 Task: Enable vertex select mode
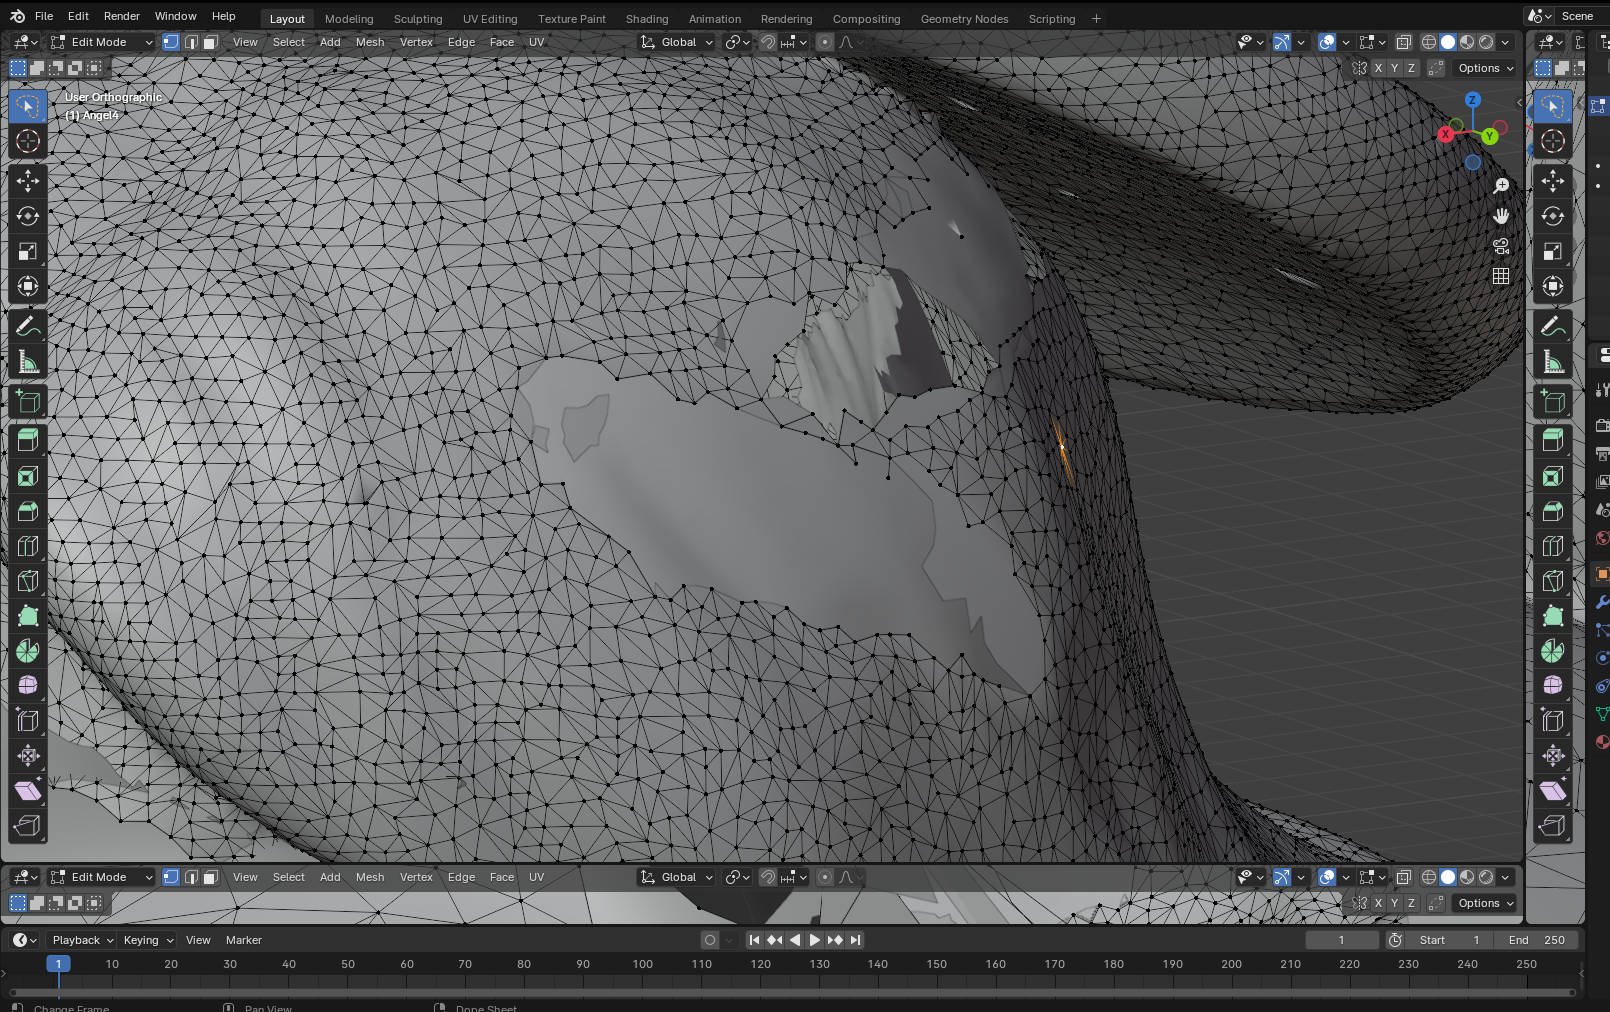click(171, 42)
